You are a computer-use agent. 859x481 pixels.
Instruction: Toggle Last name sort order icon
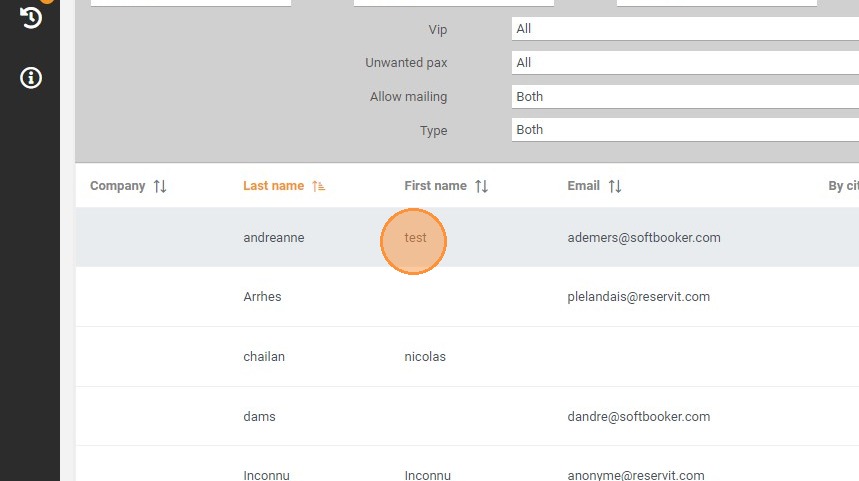click(318, 186)
